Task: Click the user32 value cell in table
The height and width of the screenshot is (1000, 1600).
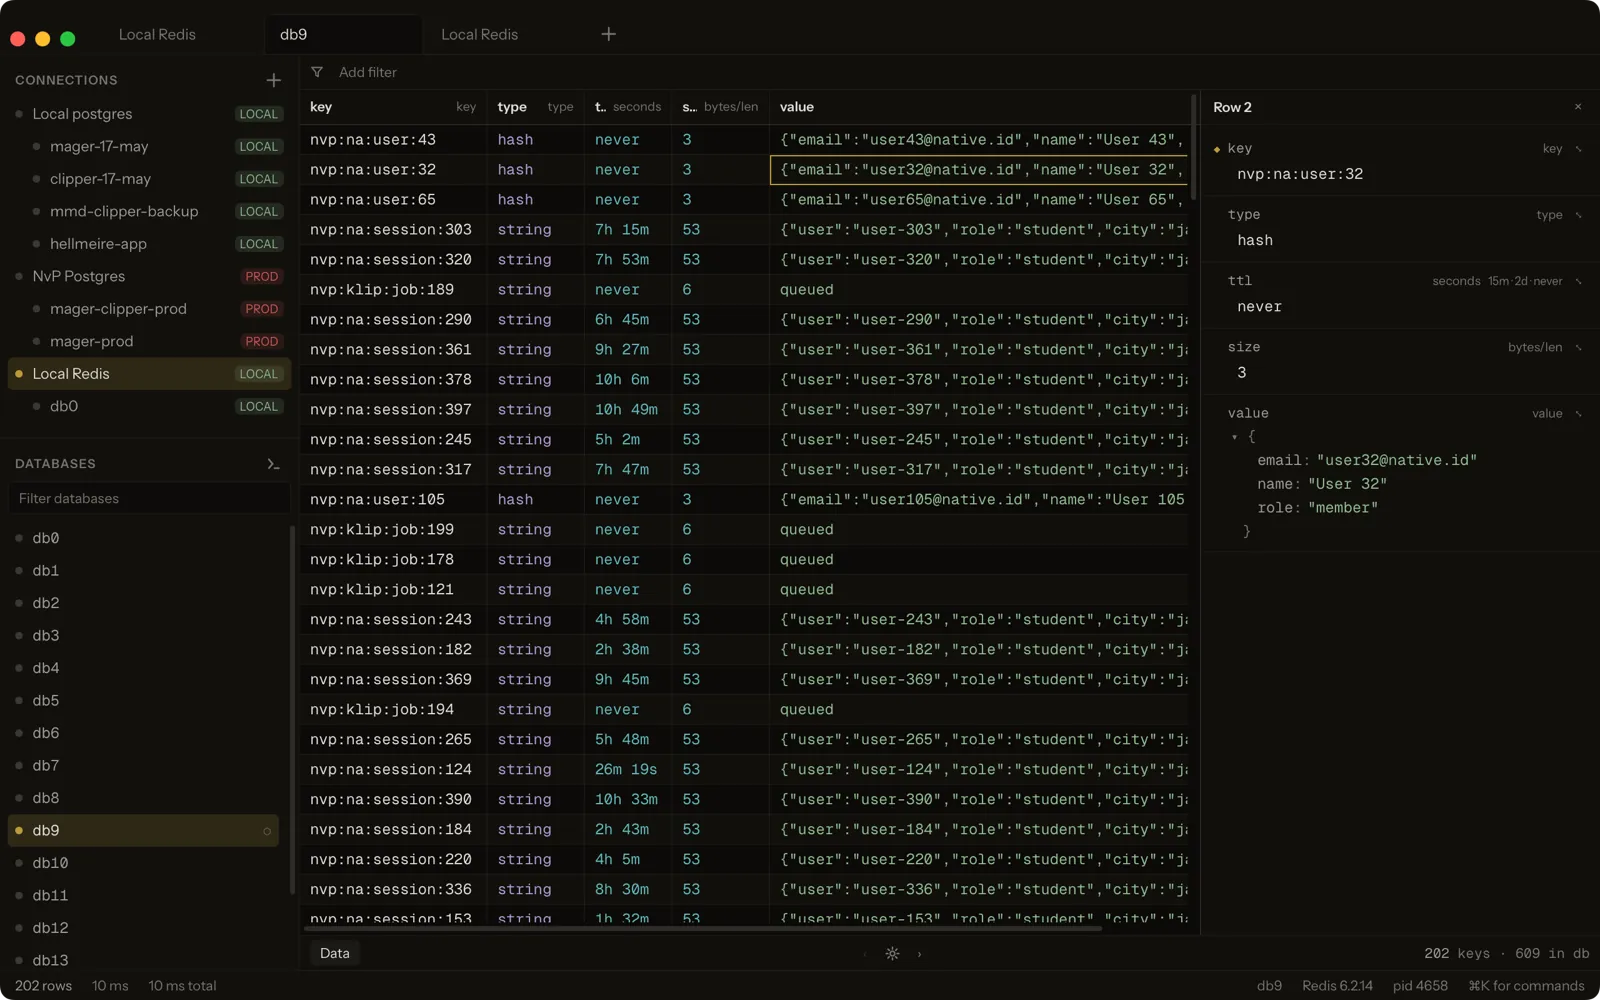Action: tap(980, 170)
